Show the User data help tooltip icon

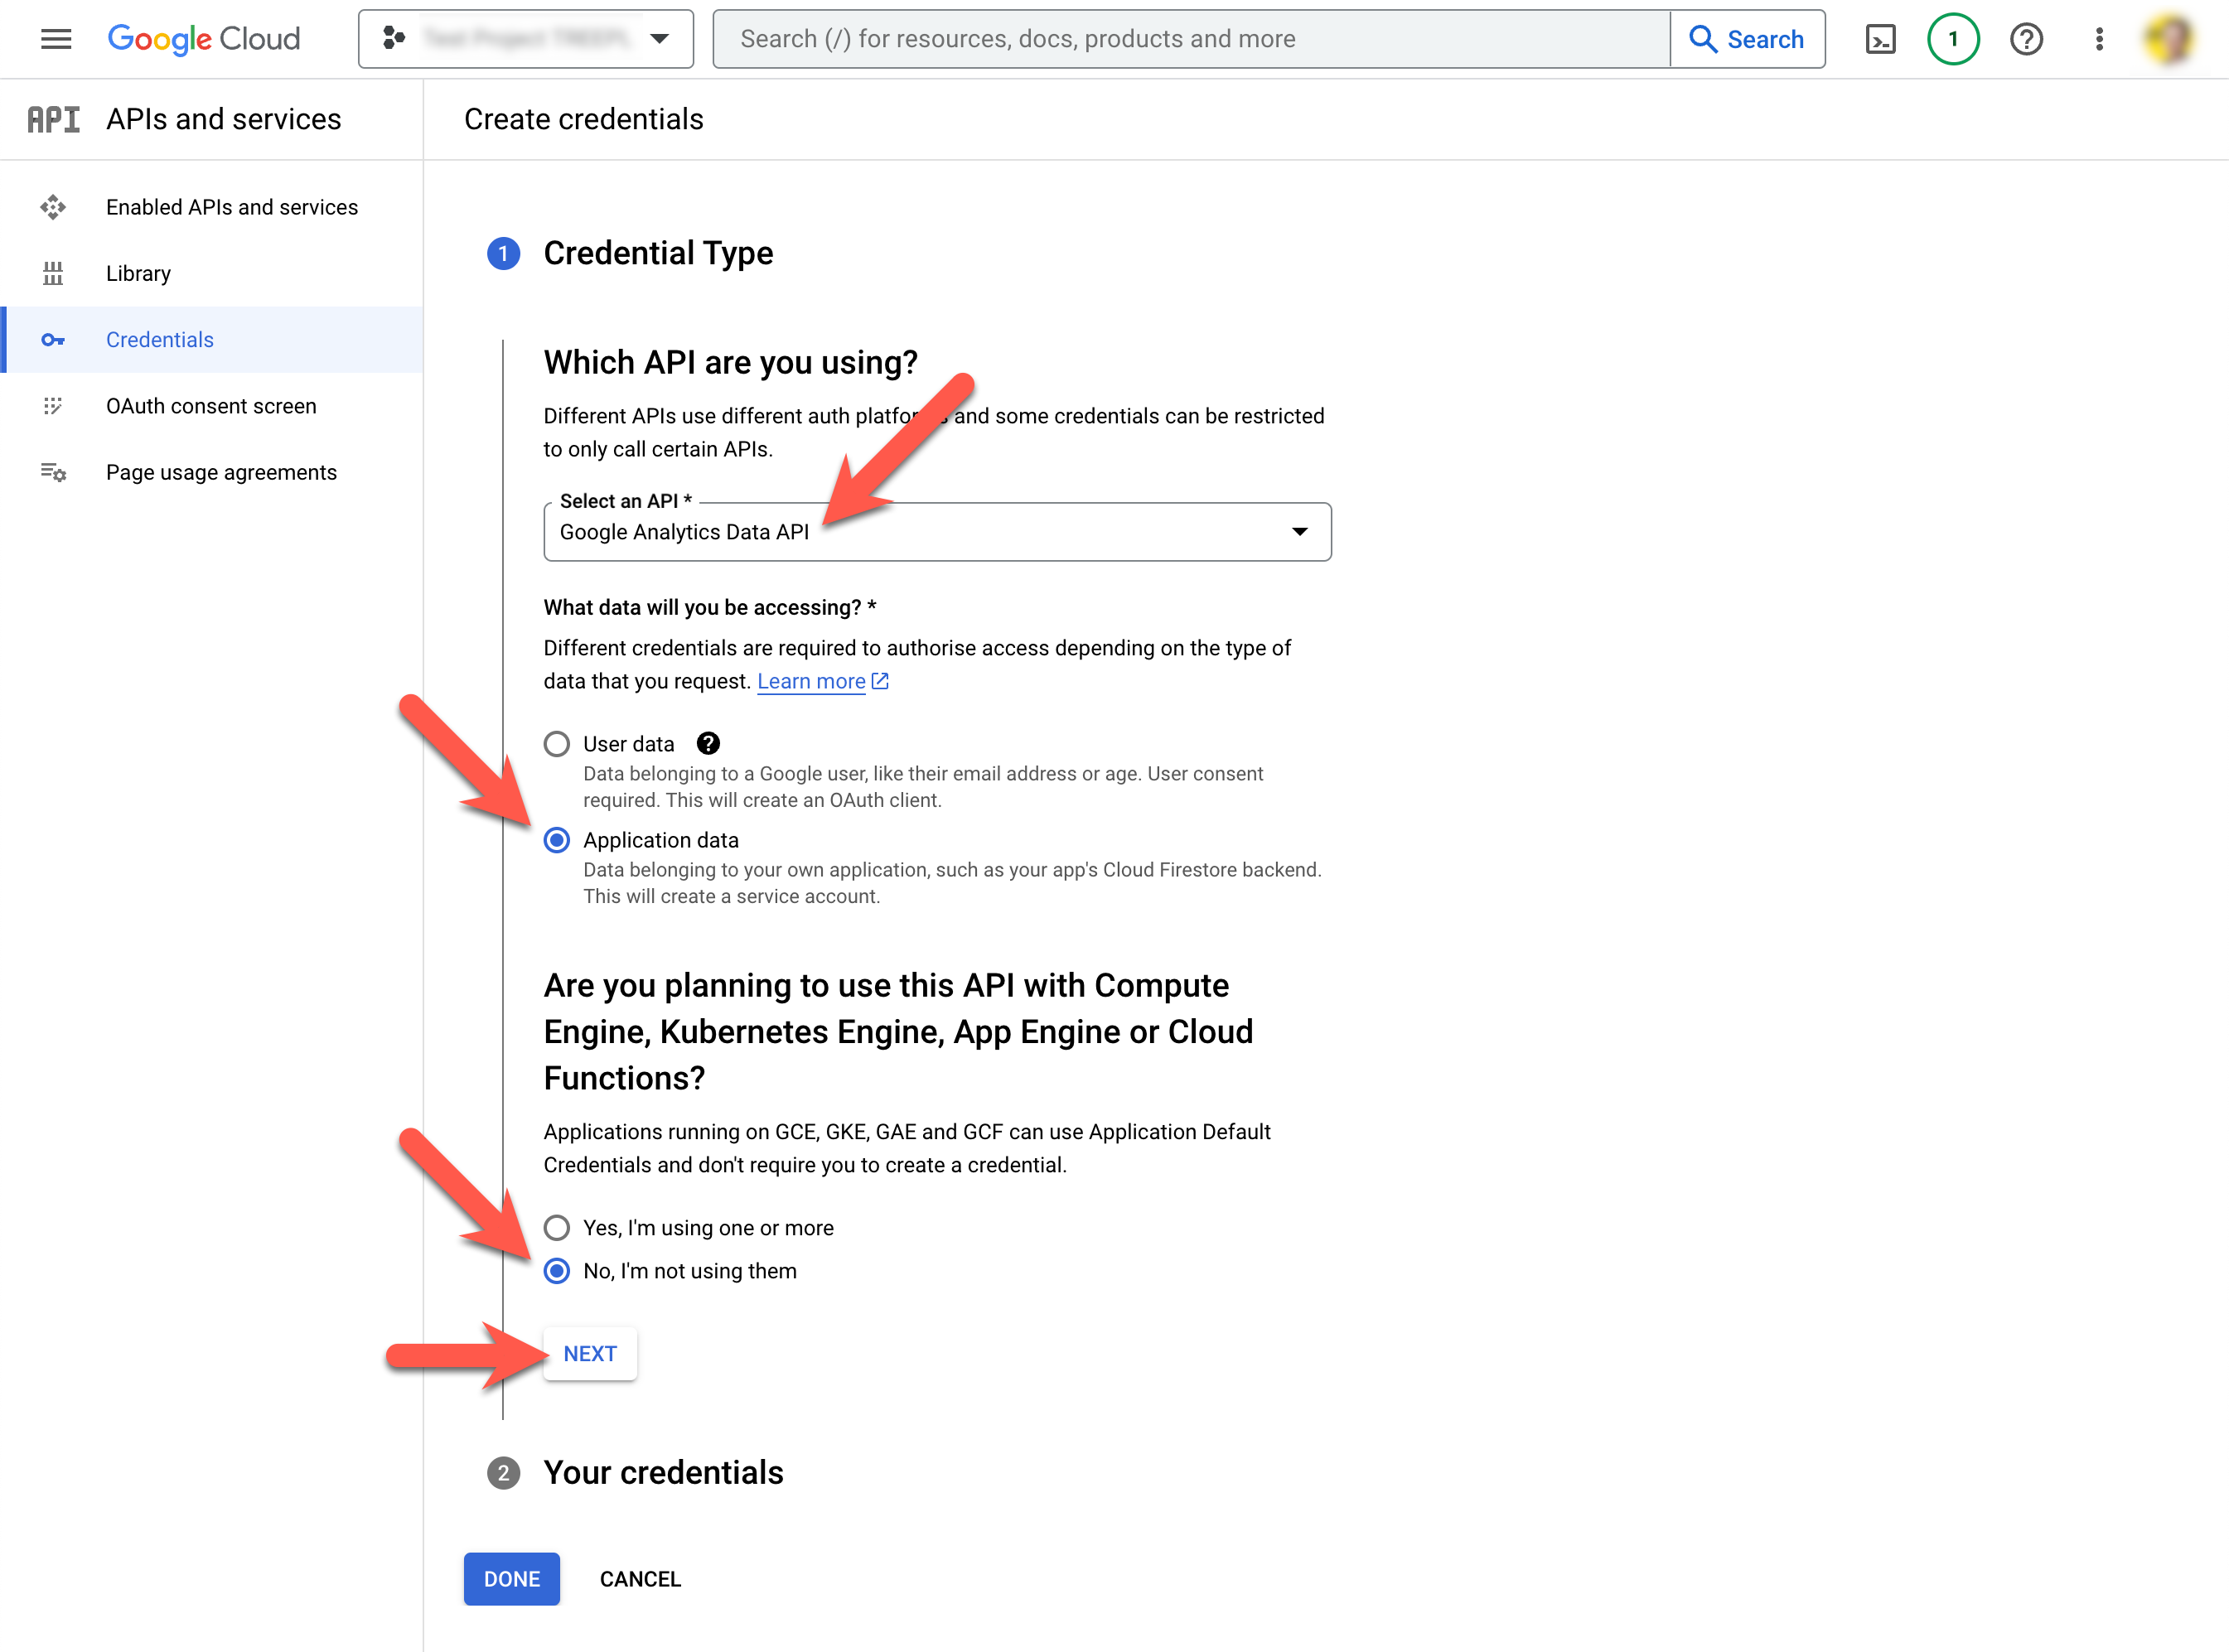pyautogui.click(x=708, y=744)
